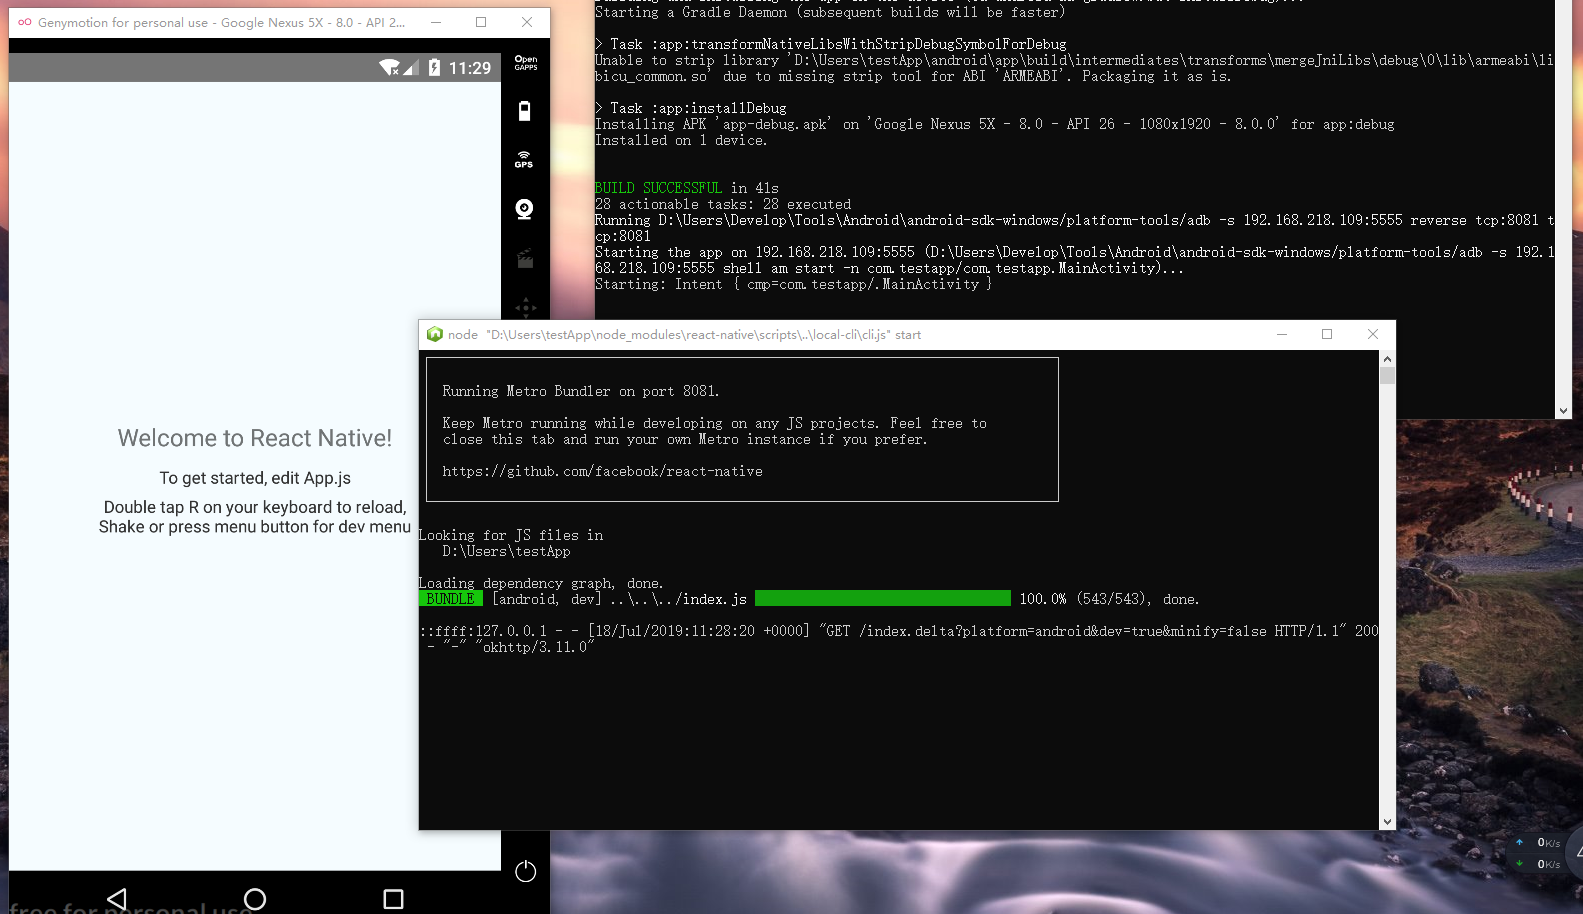Click the green bundle progress bar
Screen dimensions: 1583x914
pyautogui.click(x=883, y=598)
